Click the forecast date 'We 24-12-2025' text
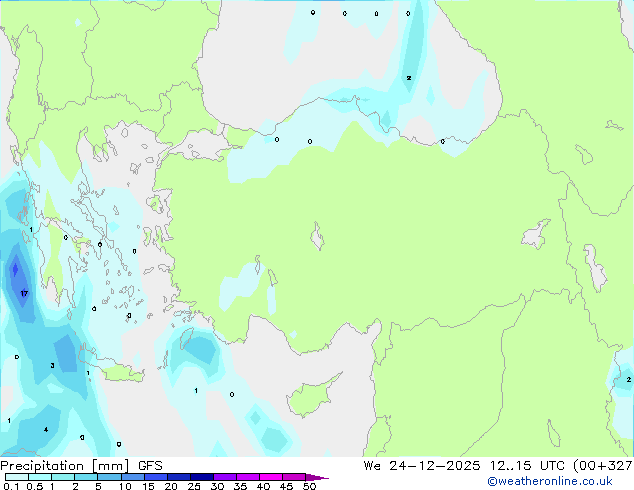 [x=422, y=466]
